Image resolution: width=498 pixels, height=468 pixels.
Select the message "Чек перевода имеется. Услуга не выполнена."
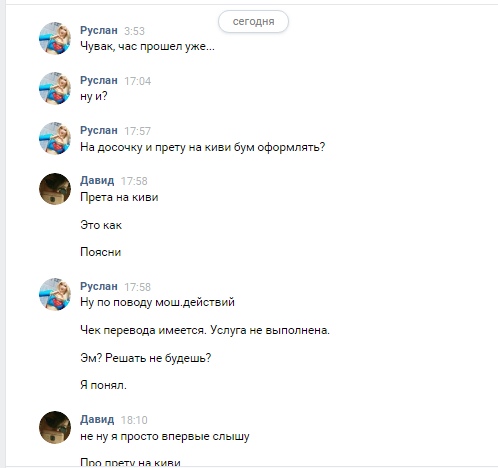(x=205, y=330)
